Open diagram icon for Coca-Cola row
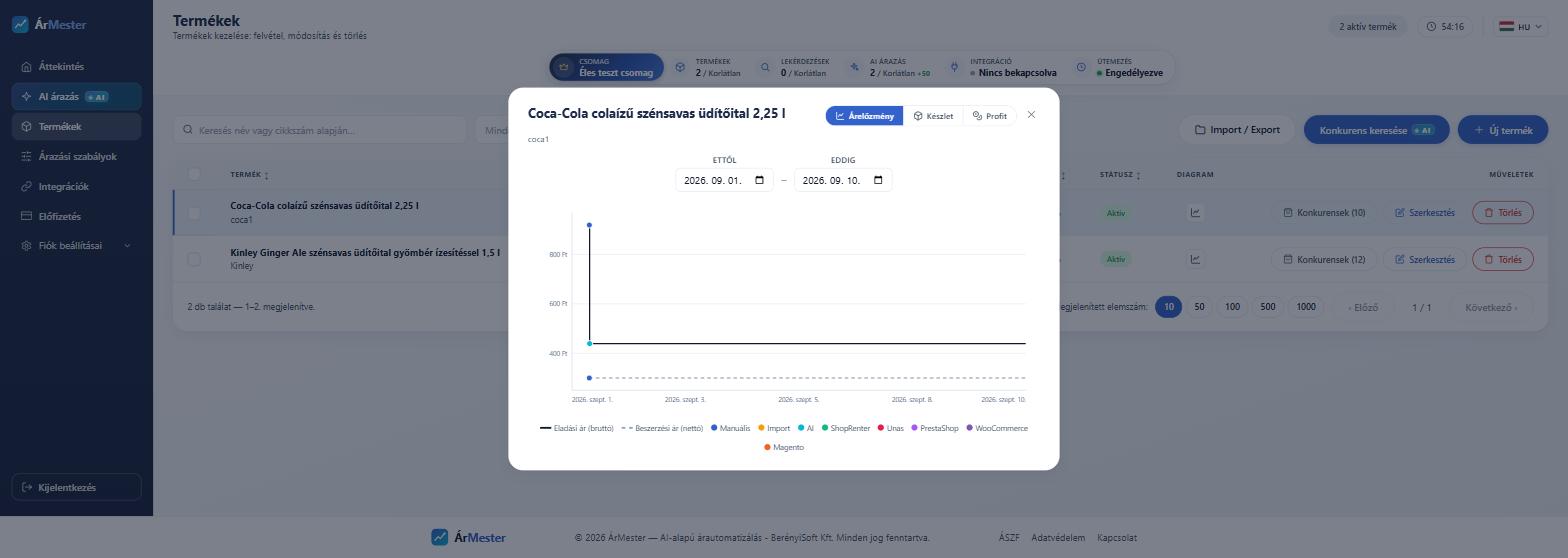The width and height of the screenshot is (1568, 558). click(x=1195, y=212)
